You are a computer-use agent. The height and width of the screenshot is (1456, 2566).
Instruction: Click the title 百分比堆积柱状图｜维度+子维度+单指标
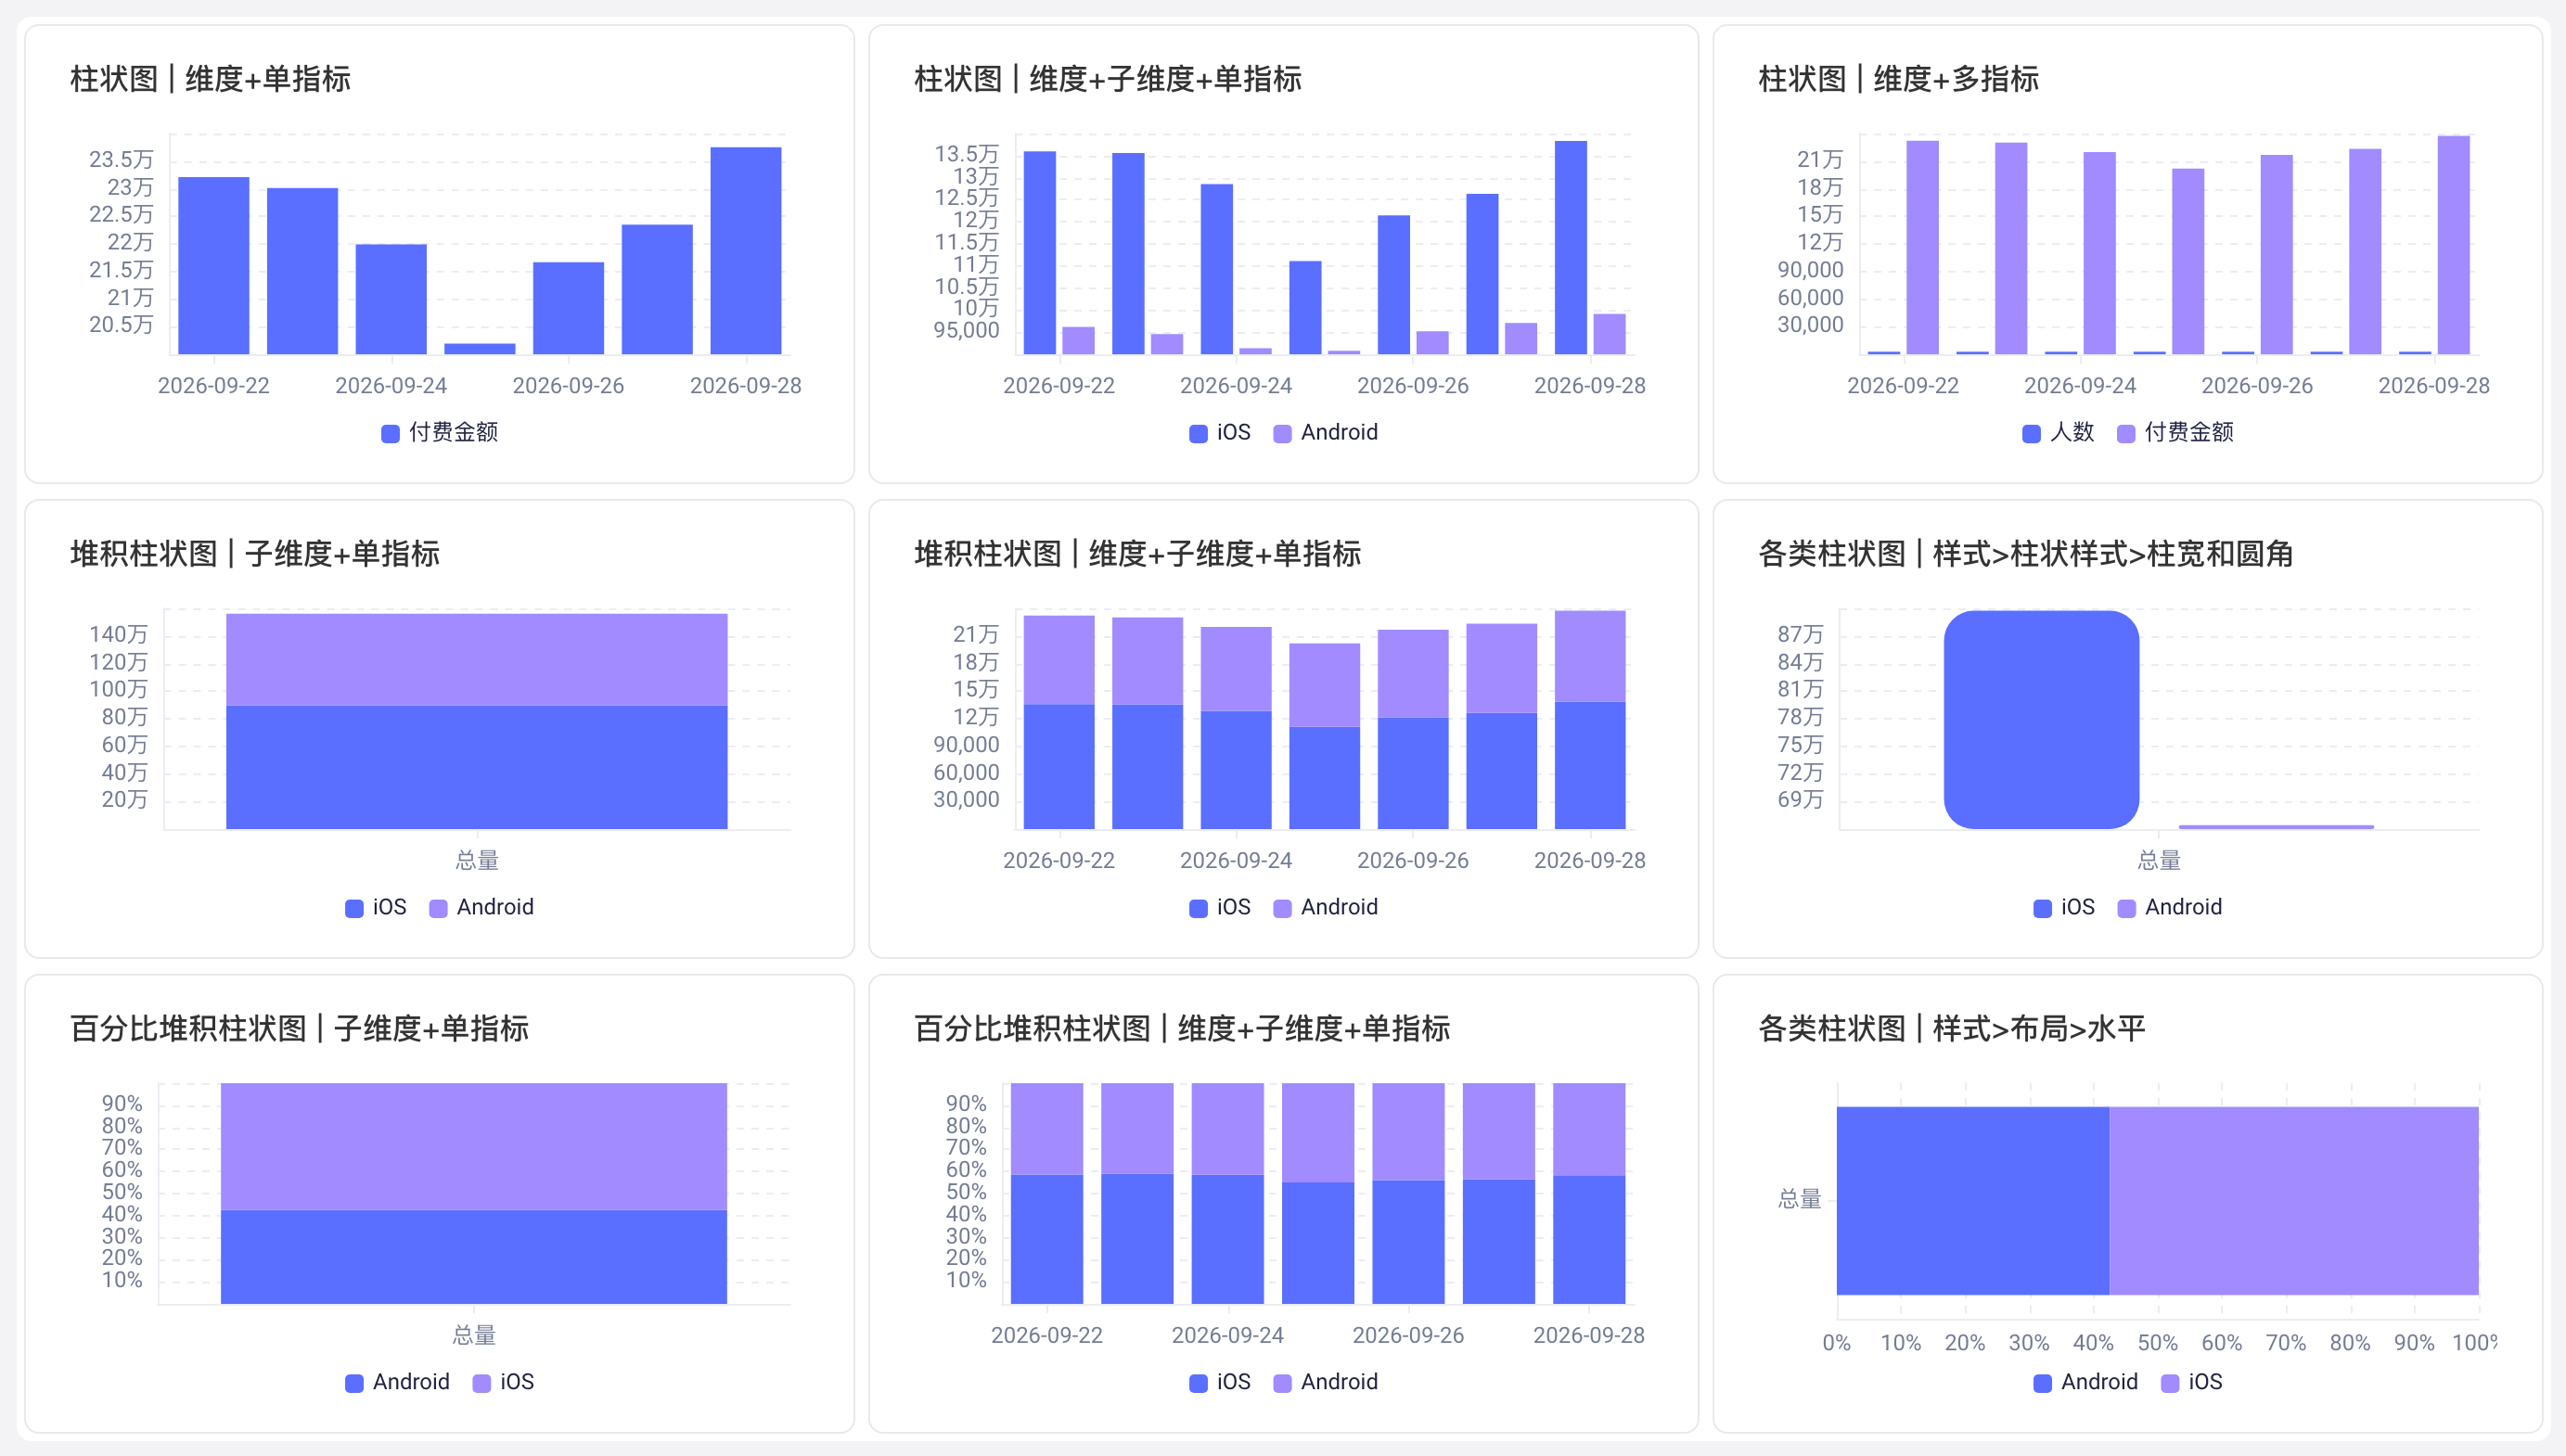click(1182, 1029)
